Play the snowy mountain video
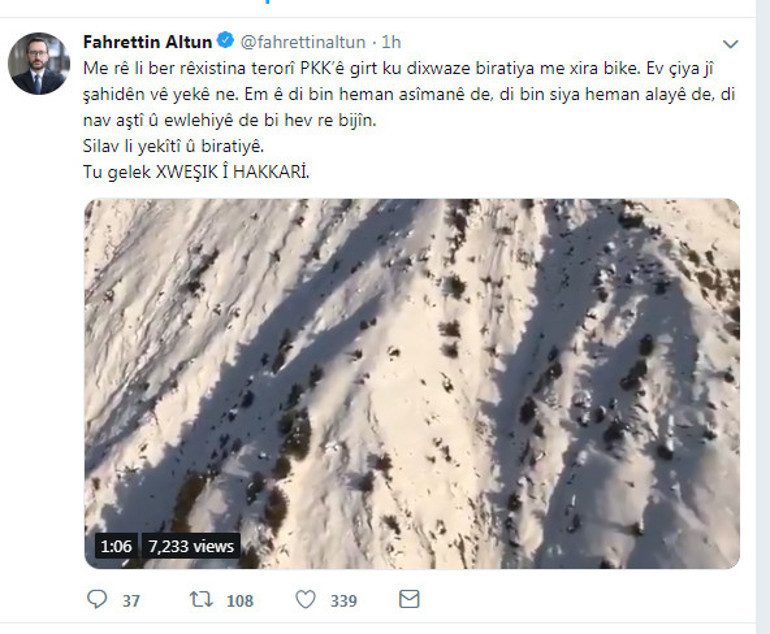 pyautogui.click(x=412, y=384)
